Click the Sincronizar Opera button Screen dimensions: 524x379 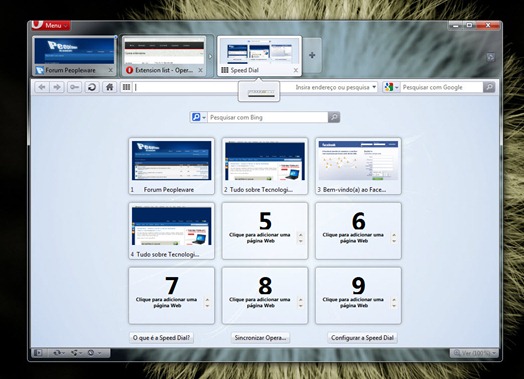[260, 338]
